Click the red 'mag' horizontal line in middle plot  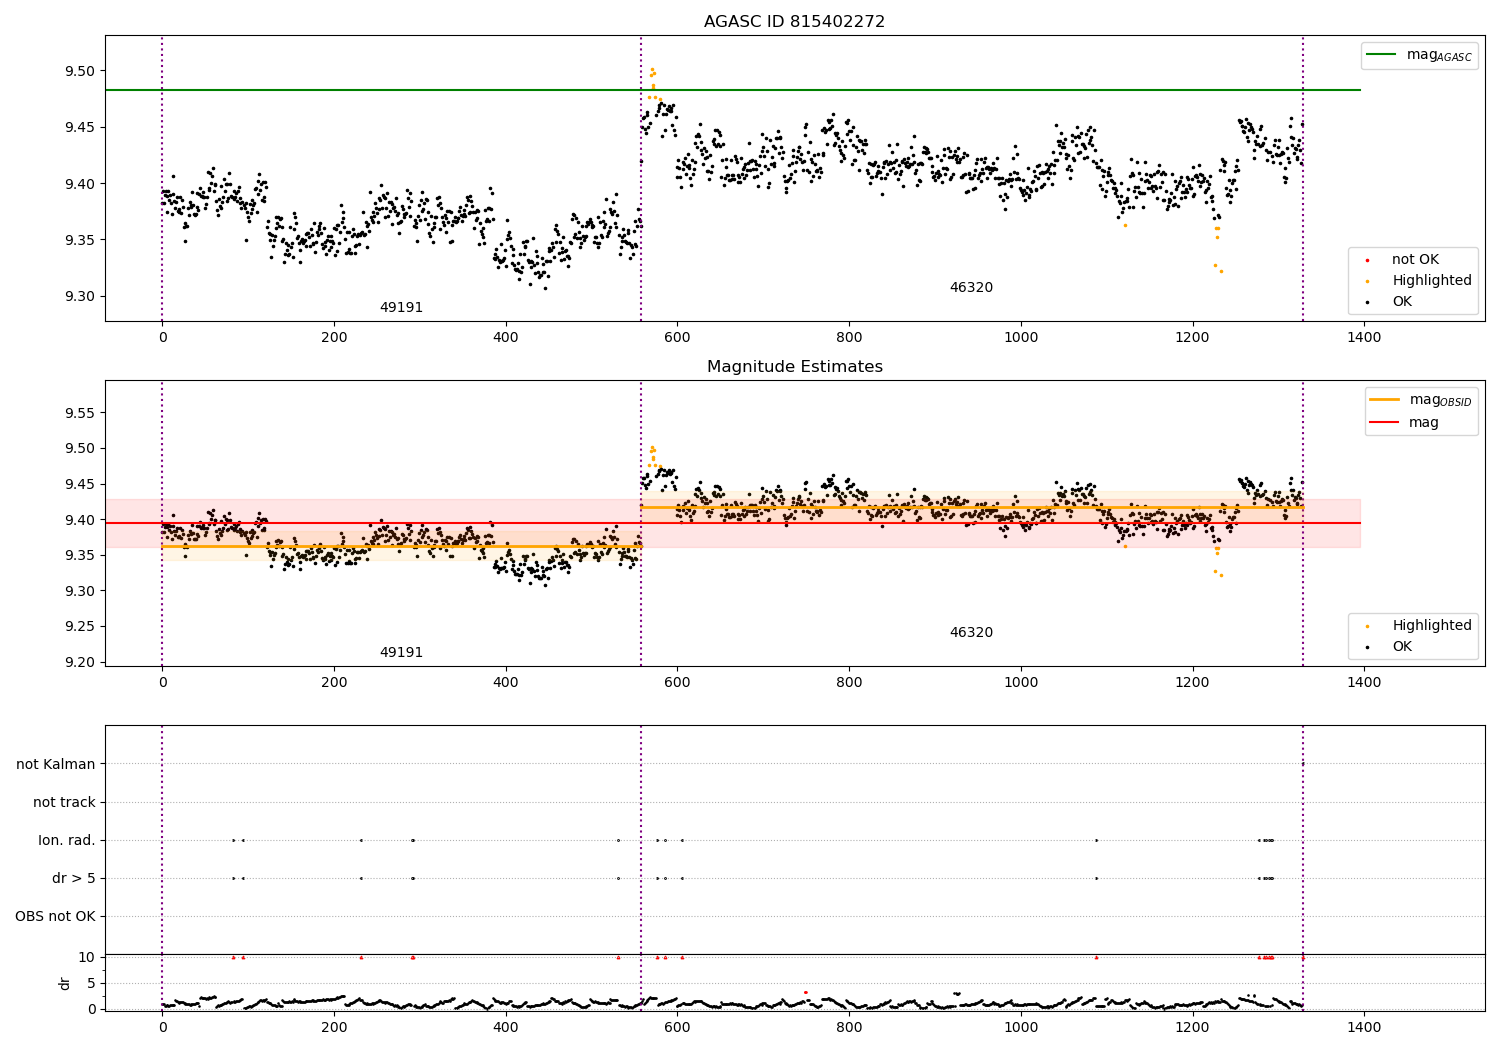[733, 523]
